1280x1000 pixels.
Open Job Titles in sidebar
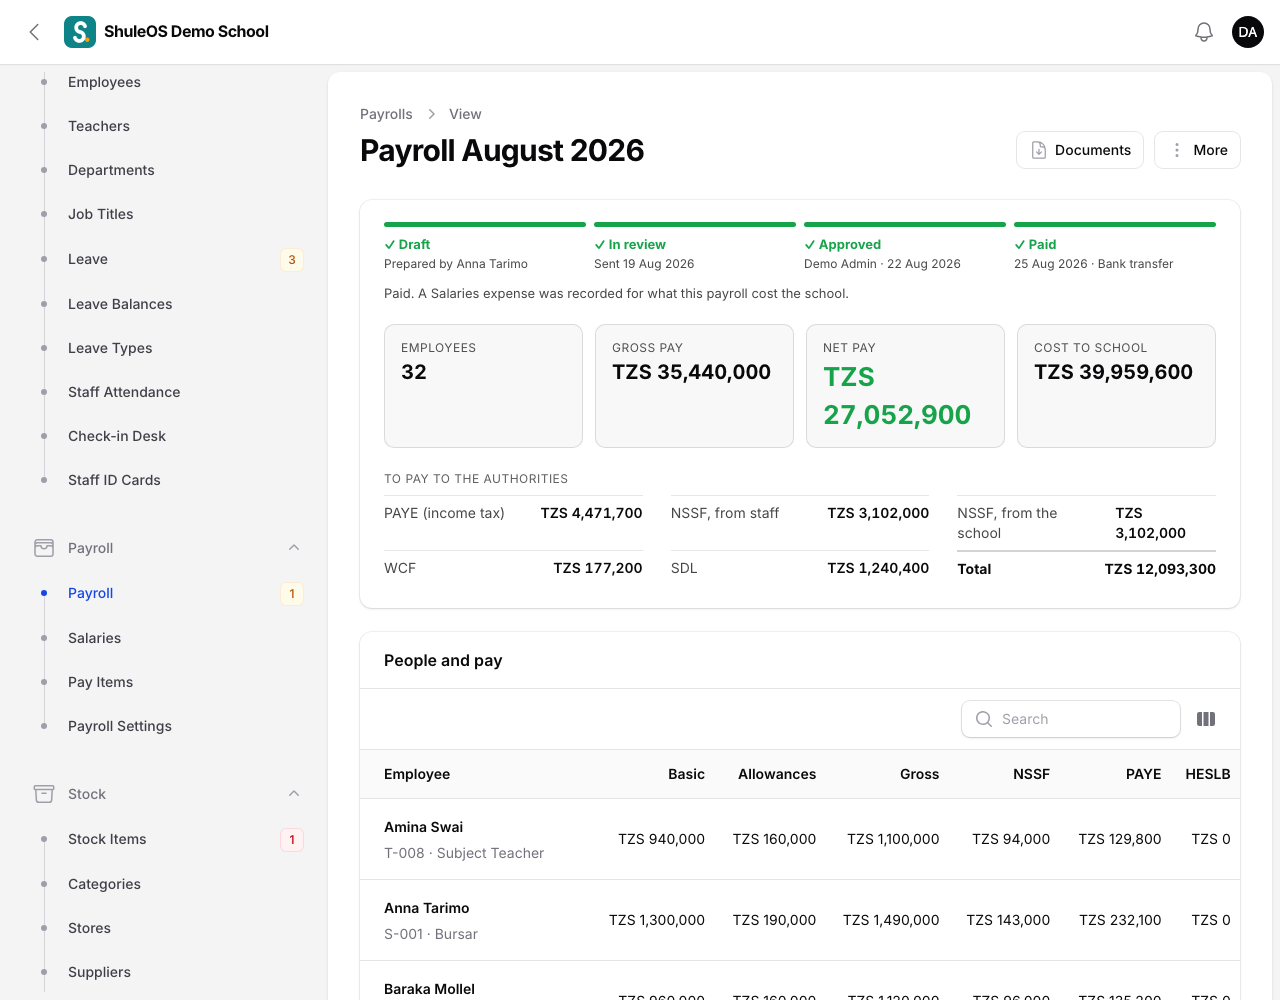pos(100,214)
